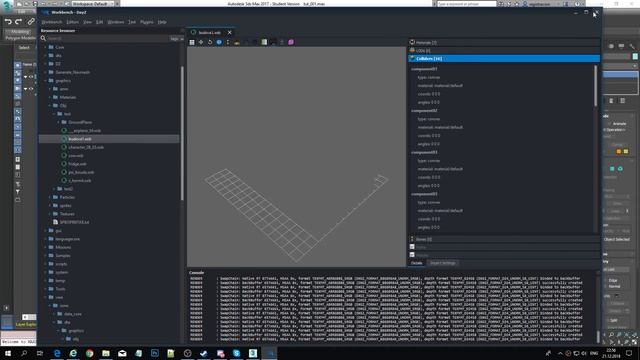Click the Materials section icon in details panel
640x360 pixels.
tap(412, 42)
